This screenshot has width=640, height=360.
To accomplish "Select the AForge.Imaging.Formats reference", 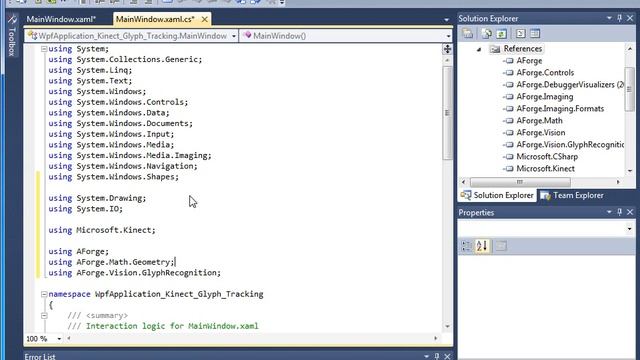I will pyautogui.click(x=560, y=109).
